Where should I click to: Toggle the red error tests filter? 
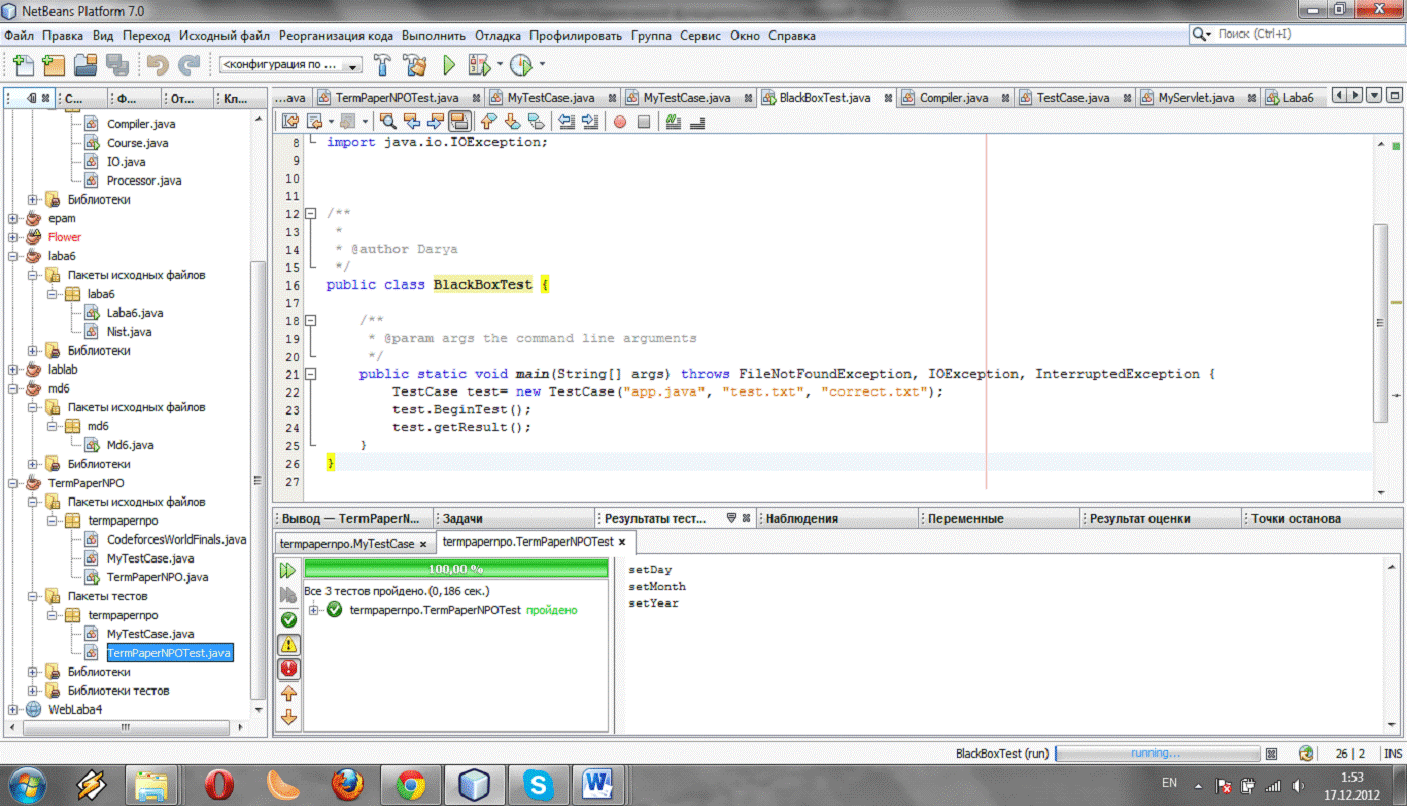[x=288, y=668]
